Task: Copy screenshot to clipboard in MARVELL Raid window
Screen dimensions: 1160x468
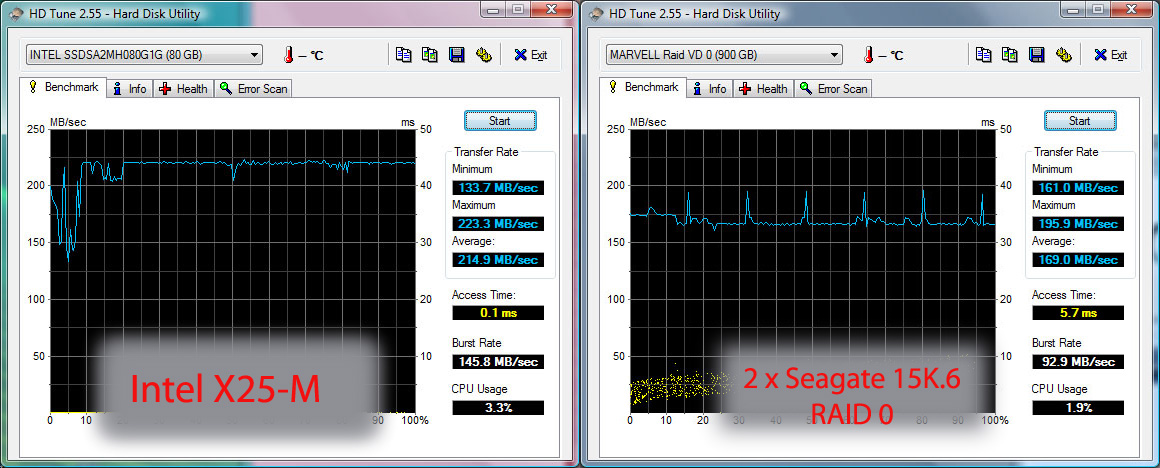Action: [1009, 55]
